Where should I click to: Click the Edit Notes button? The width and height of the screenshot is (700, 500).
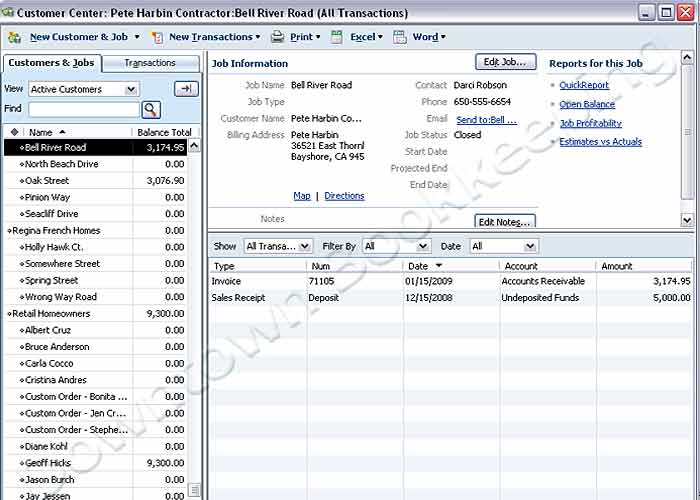click(504, 221)
